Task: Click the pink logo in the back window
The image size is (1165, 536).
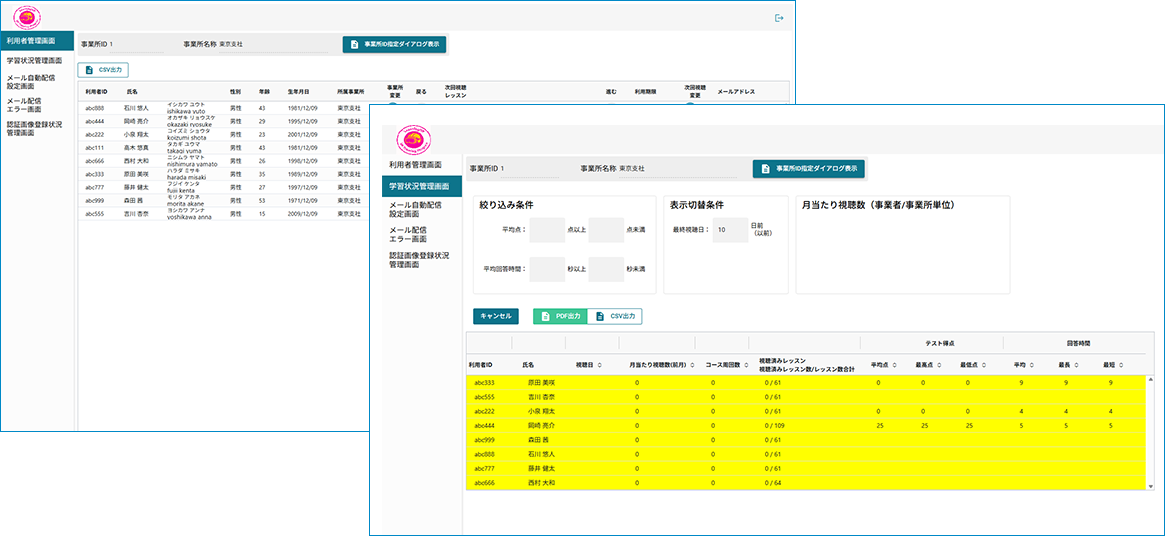Action: pyautogui.click(x=27, y=17)
